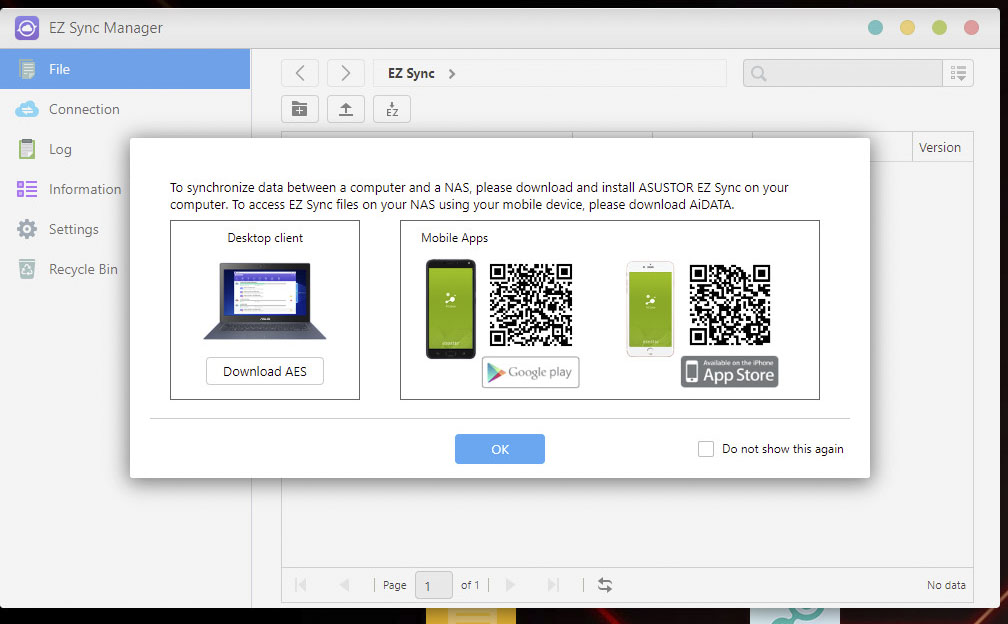Click the create new folder icon
This screenshot has width=1008, height=624.
(x=300, y=109)
